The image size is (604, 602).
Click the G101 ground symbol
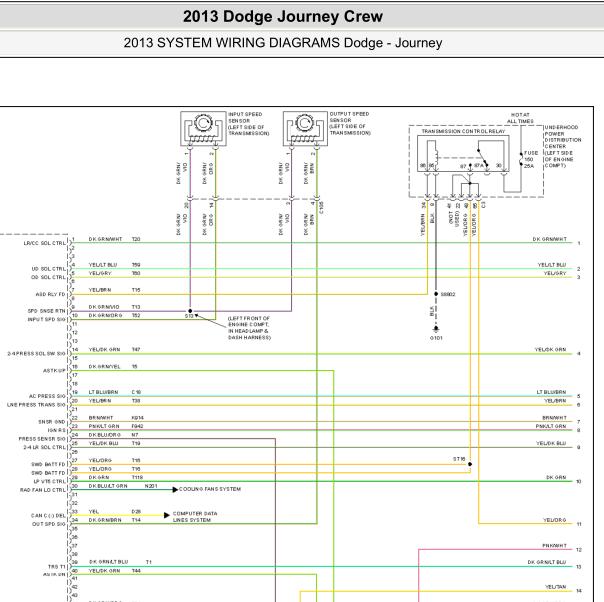point(436,329)
